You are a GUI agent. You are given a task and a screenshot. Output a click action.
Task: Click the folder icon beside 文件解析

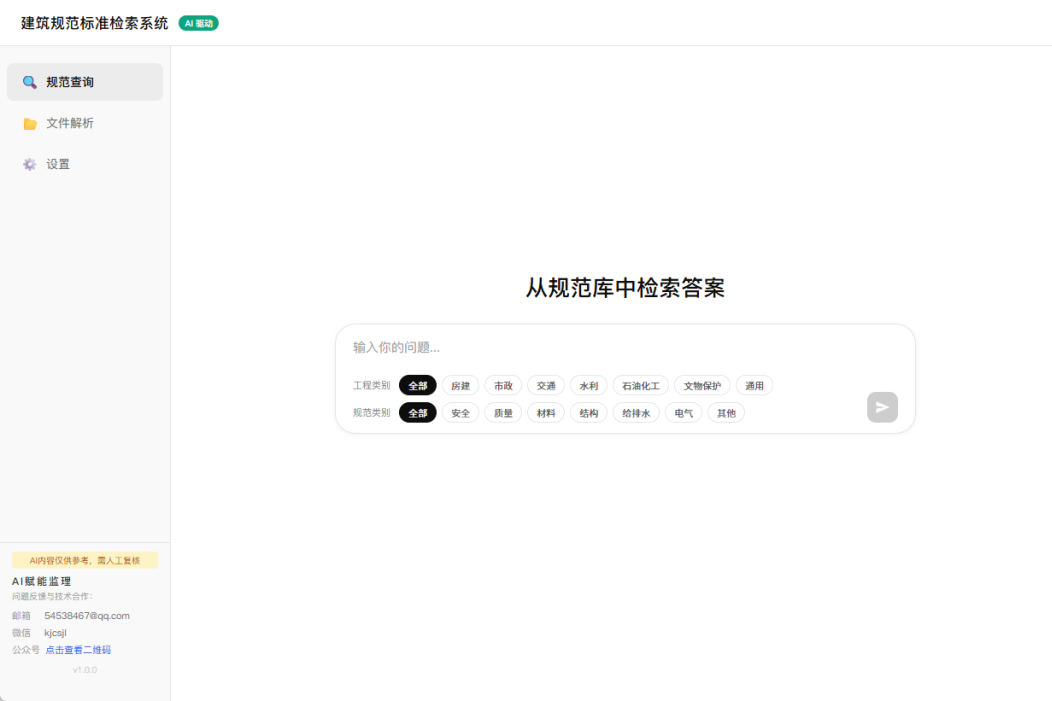tap(30, 124)
